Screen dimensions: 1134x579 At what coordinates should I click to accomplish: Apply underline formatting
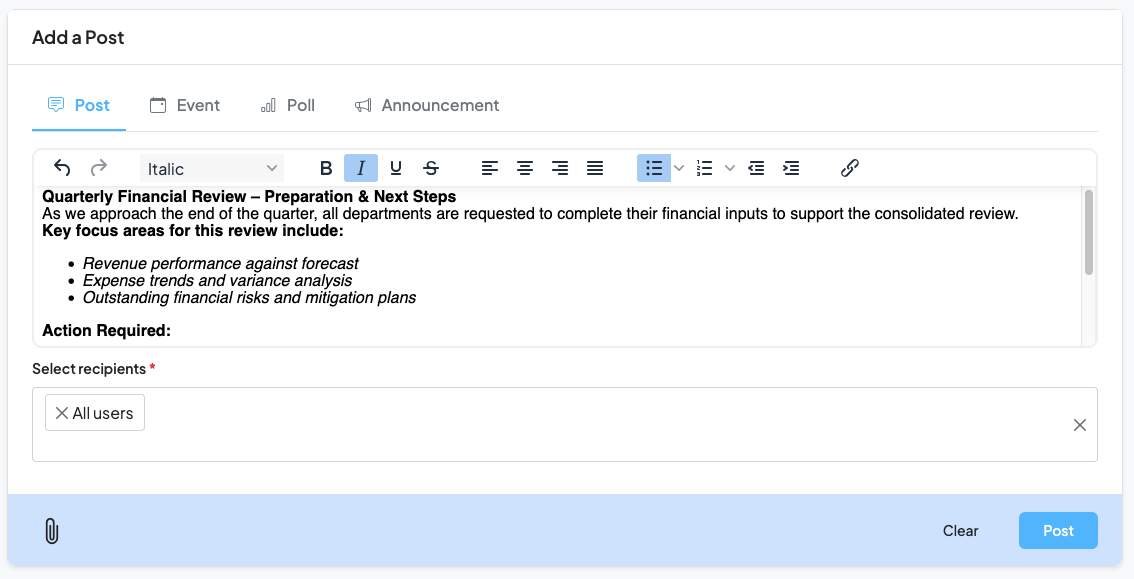click(x=396, y=168)
